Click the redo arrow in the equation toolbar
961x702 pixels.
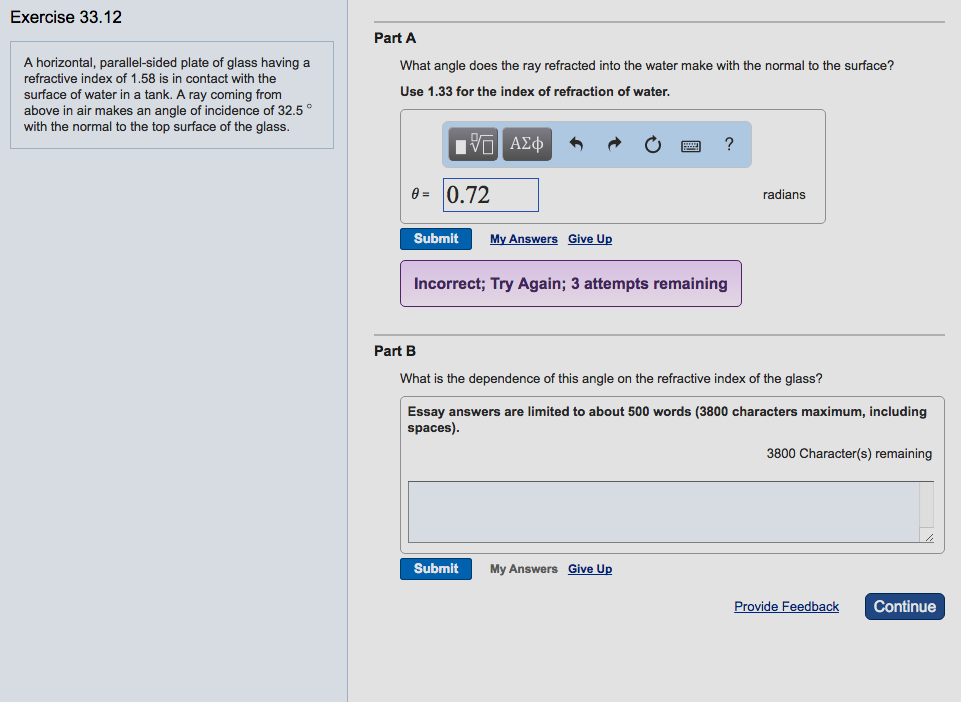(x=614, y=144)
